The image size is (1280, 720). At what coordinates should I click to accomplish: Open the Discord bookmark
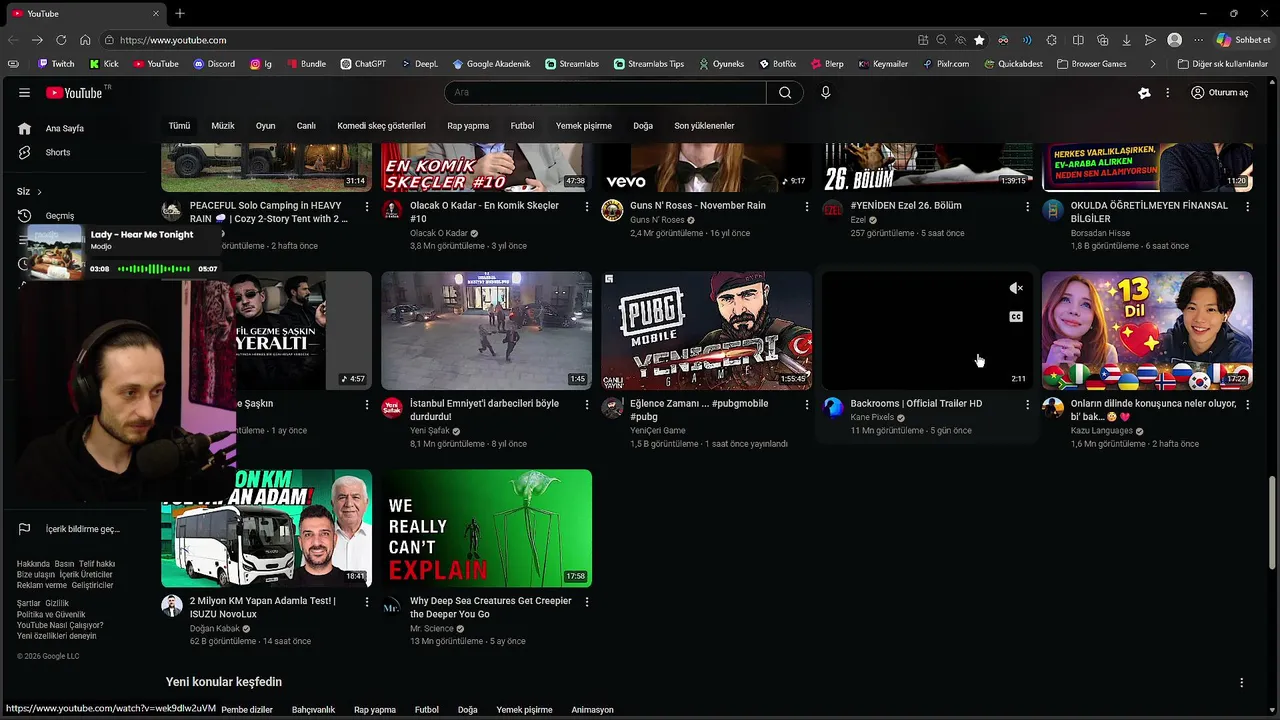point(214,64)
